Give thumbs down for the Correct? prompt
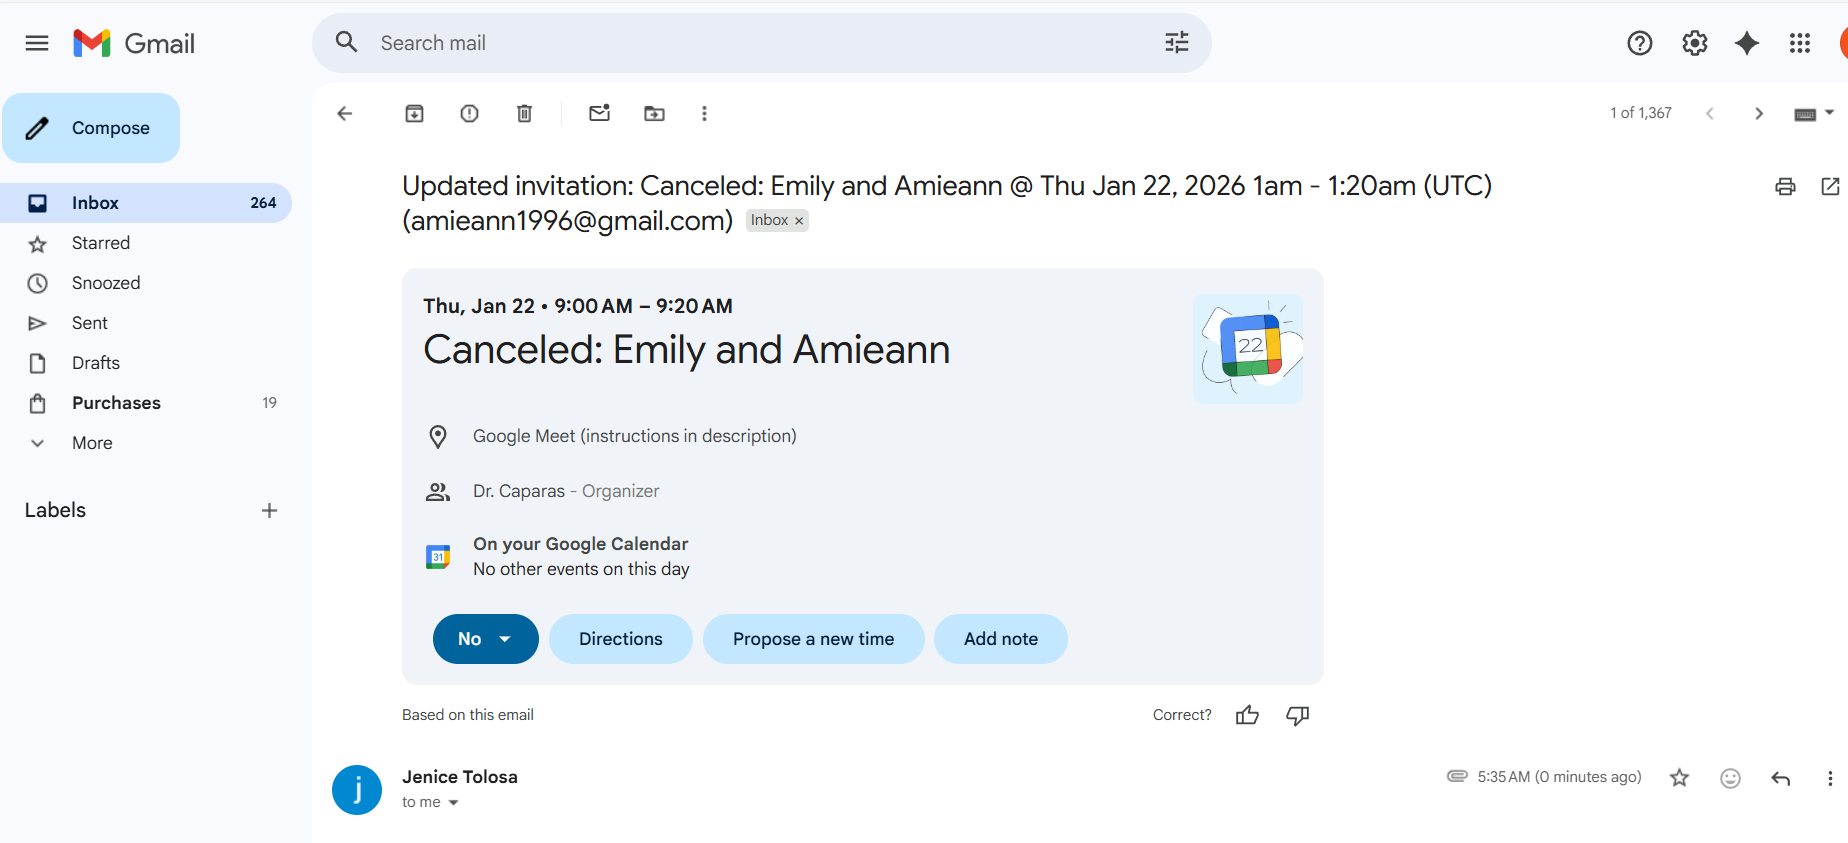This screenshot has height=843, width=1848. coord(1298,715)
